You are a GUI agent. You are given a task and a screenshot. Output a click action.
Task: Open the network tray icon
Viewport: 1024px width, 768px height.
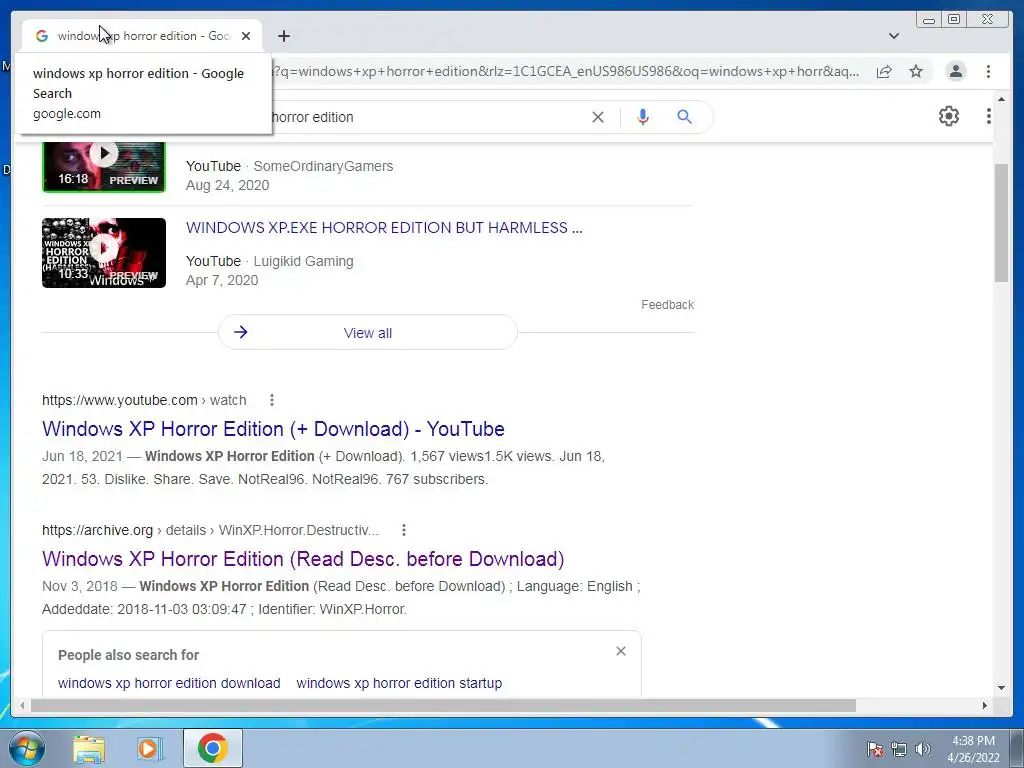click(899, 749)
